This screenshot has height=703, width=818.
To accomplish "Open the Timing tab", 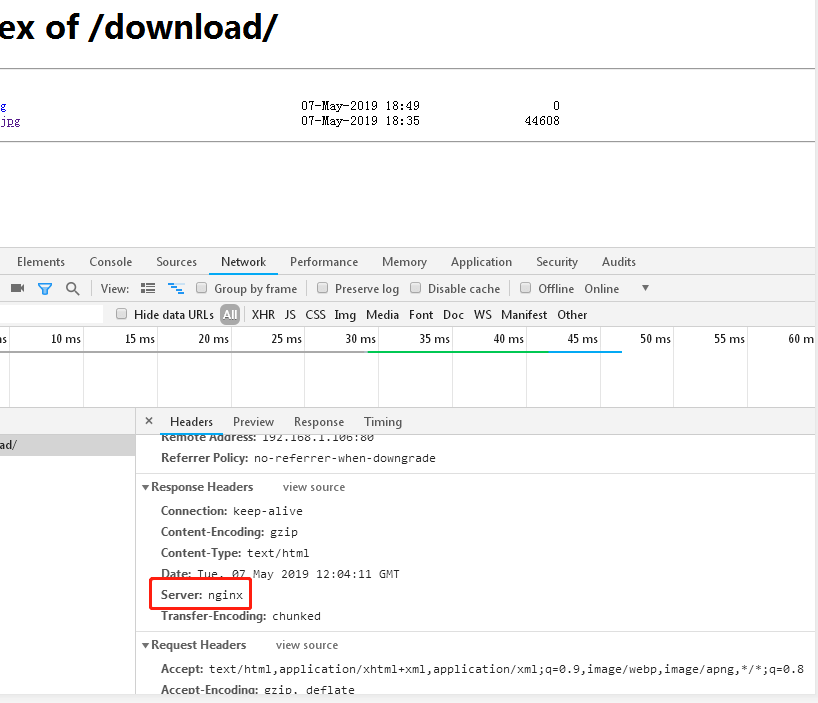I will pos(383,422).
